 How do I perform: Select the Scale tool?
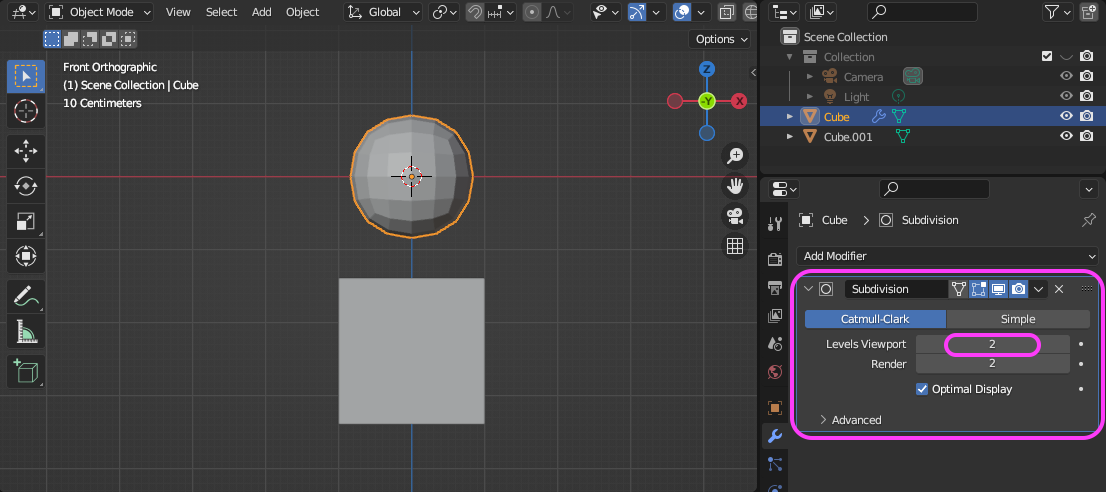tap(25, 221)
